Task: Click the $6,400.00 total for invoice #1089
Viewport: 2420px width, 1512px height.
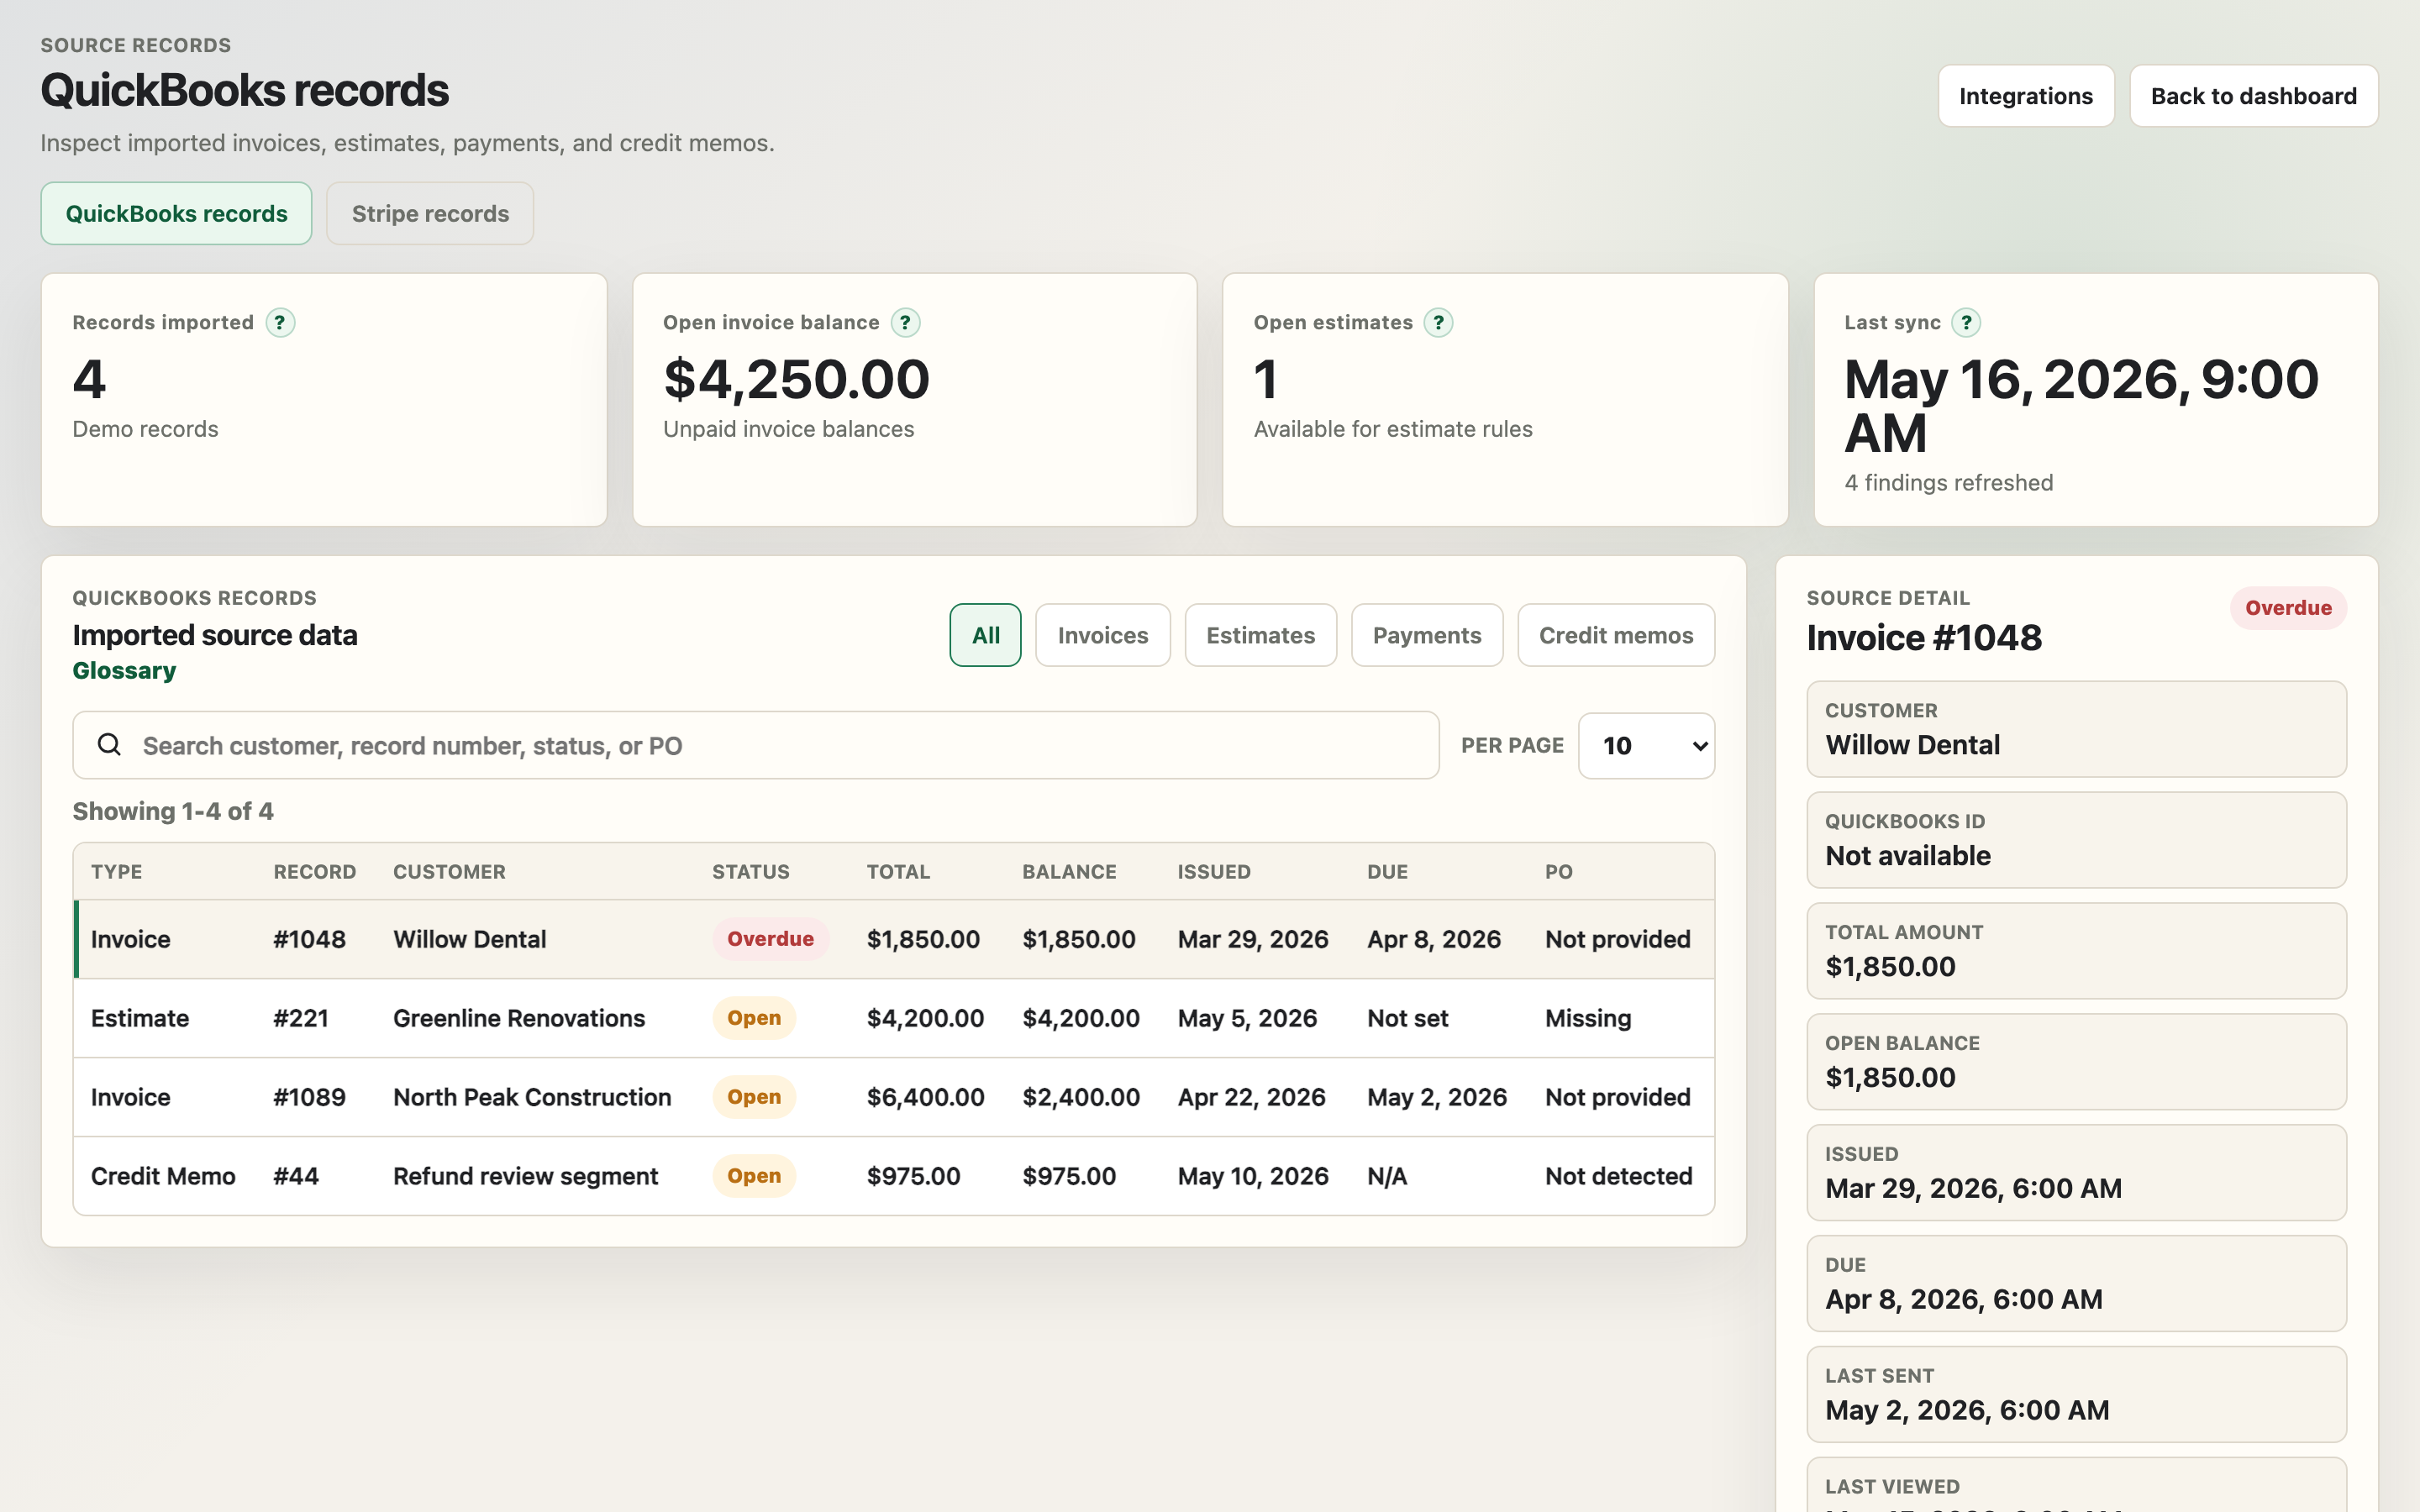Action: 925,1097
